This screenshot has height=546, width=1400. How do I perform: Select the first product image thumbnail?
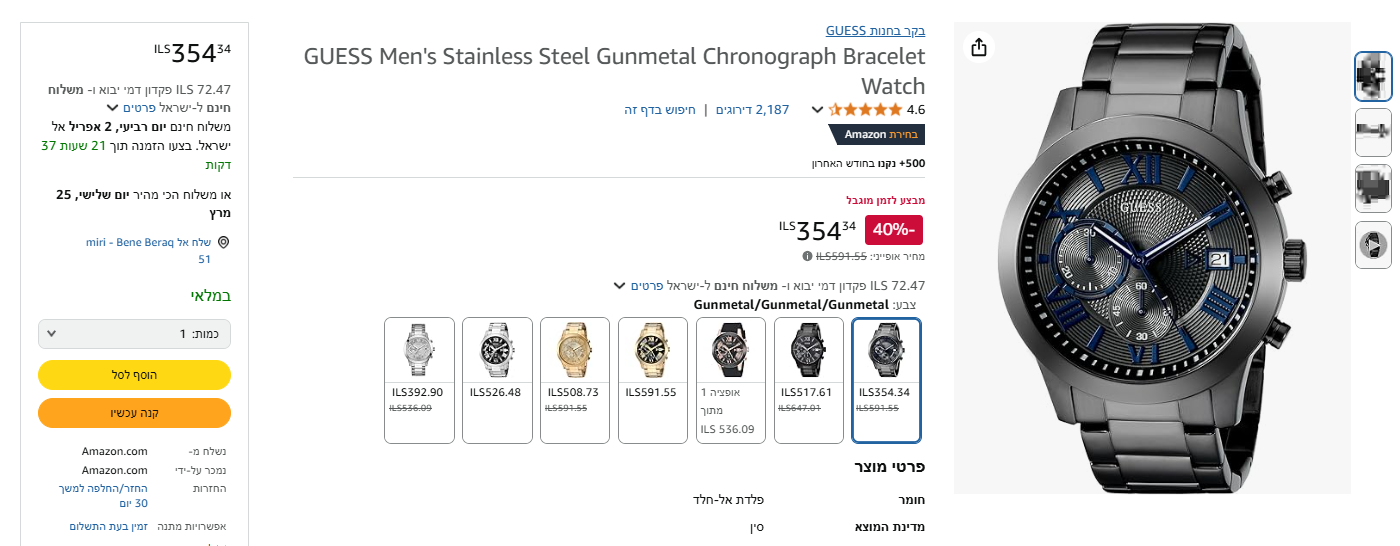click(x=1373, y=76)
